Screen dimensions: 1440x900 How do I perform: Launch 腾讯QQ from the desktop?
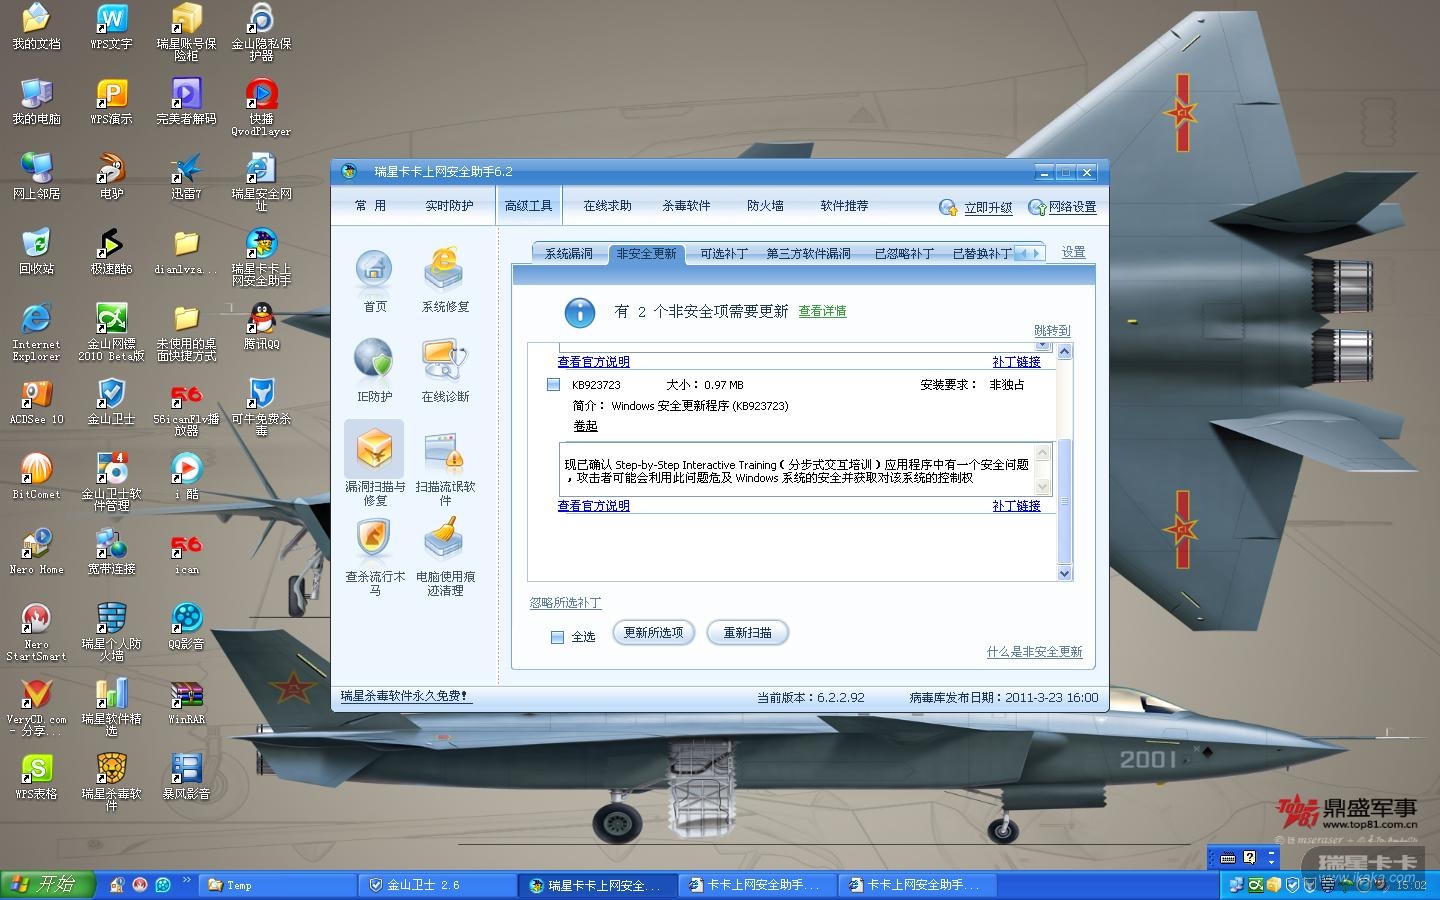pos(261,326)
